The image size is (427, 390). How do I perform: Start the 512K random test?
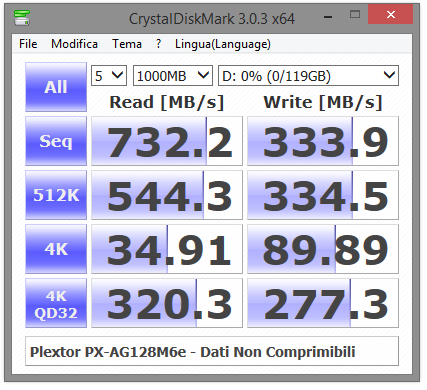pyautogui.click(x=56, y=195)
